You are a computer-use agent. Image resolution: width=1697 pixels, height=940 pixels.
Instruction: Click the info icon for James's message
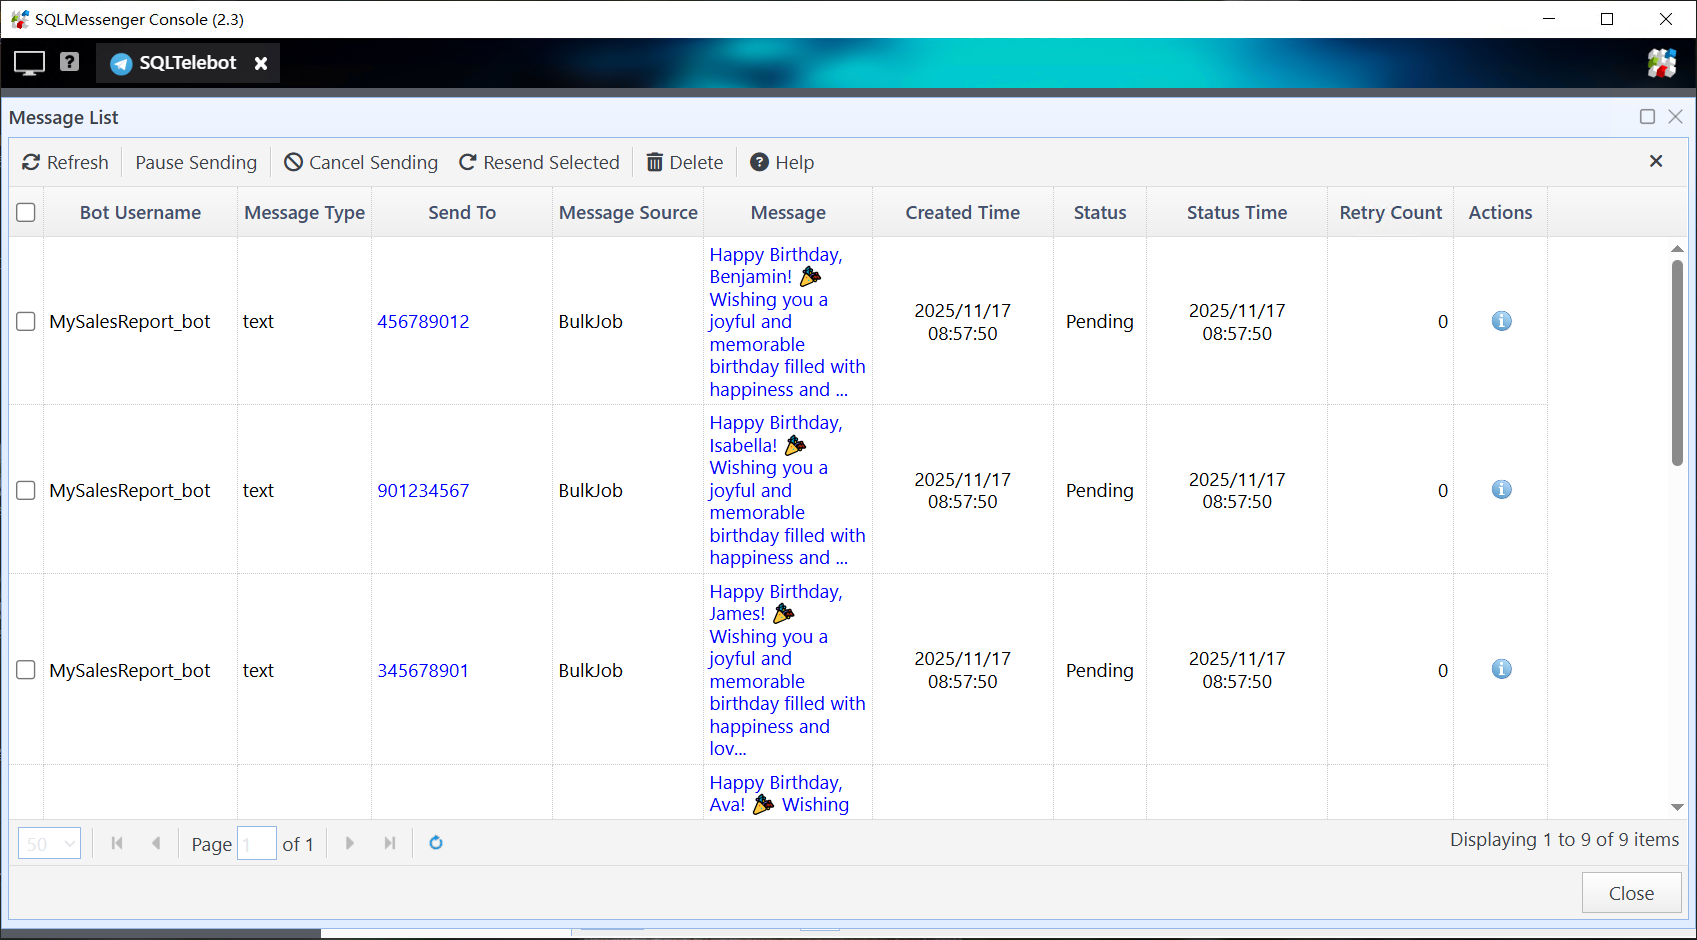(1501, 670)
